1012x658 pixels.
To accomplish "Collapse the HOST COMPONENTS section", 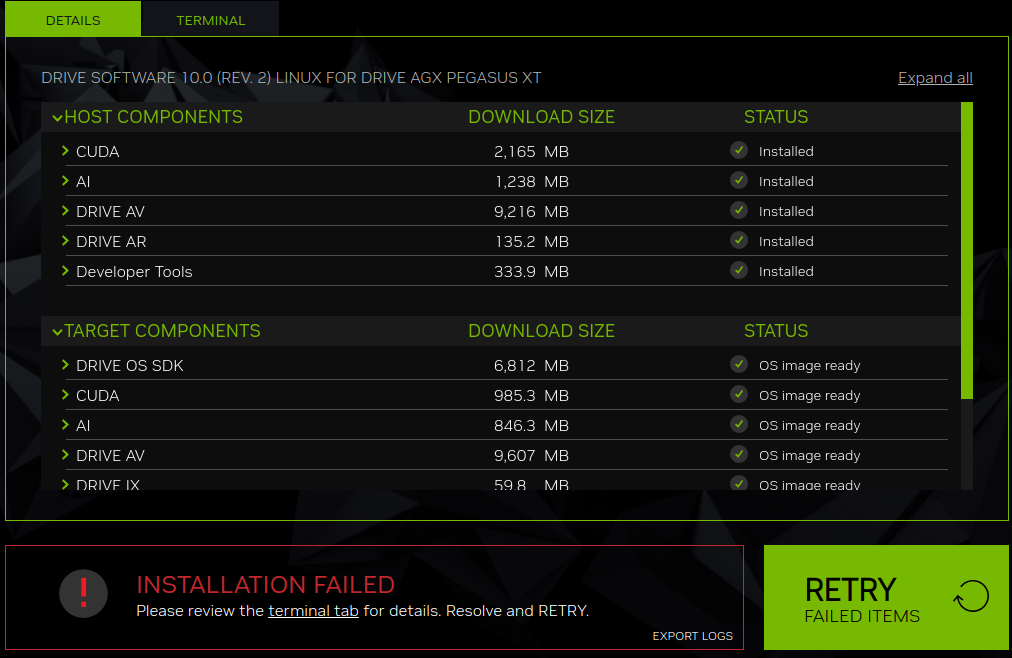I will pos(57,118).
